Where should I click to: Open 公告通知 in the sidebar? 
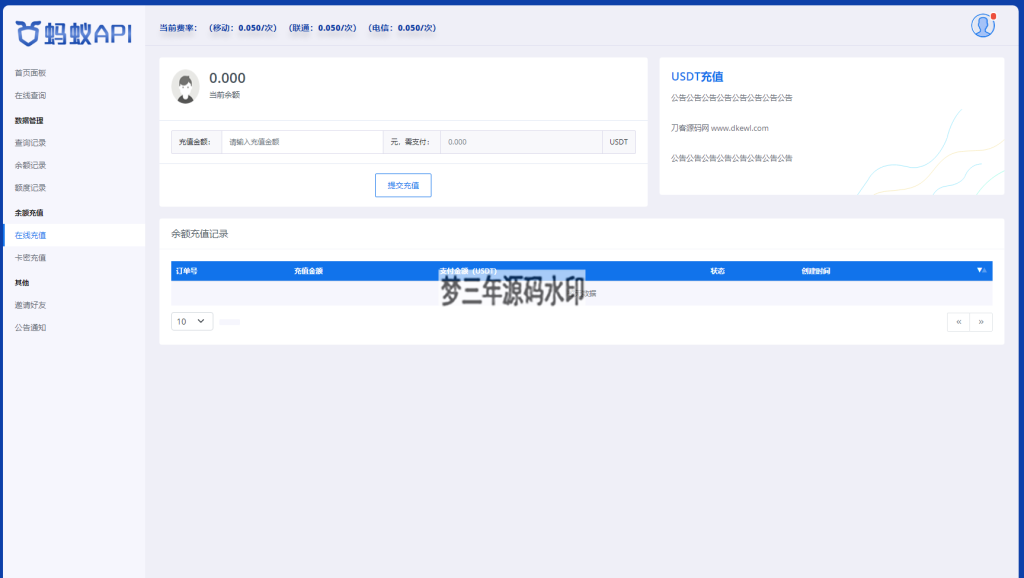30,327
